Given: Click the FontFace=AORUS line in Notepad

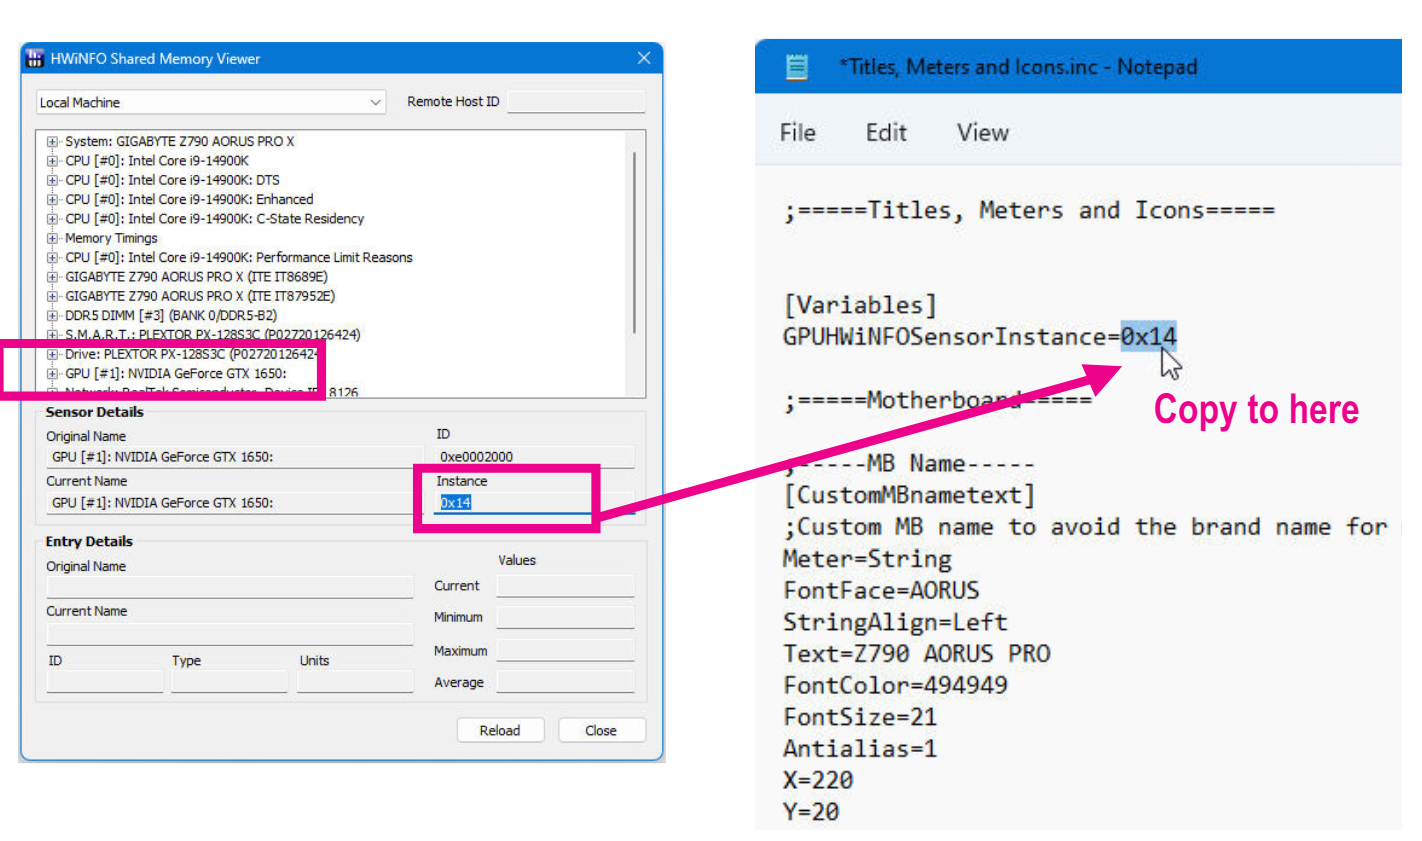Looking at the screenshot, I should pyautogui.click(x=881, y=591).
